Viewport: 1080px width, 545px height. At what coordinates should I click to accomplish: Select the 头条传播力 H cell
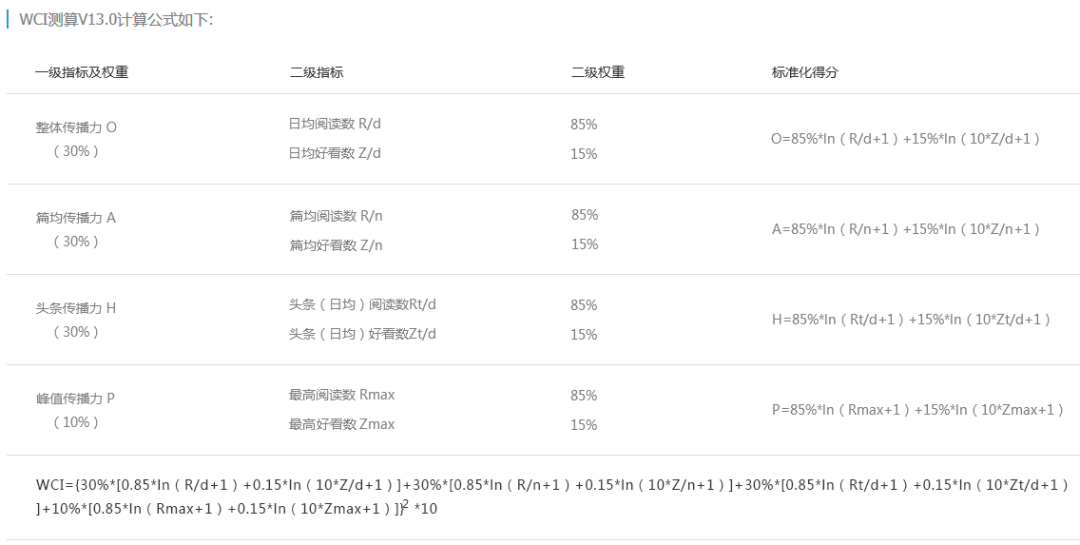pos(76,308)
